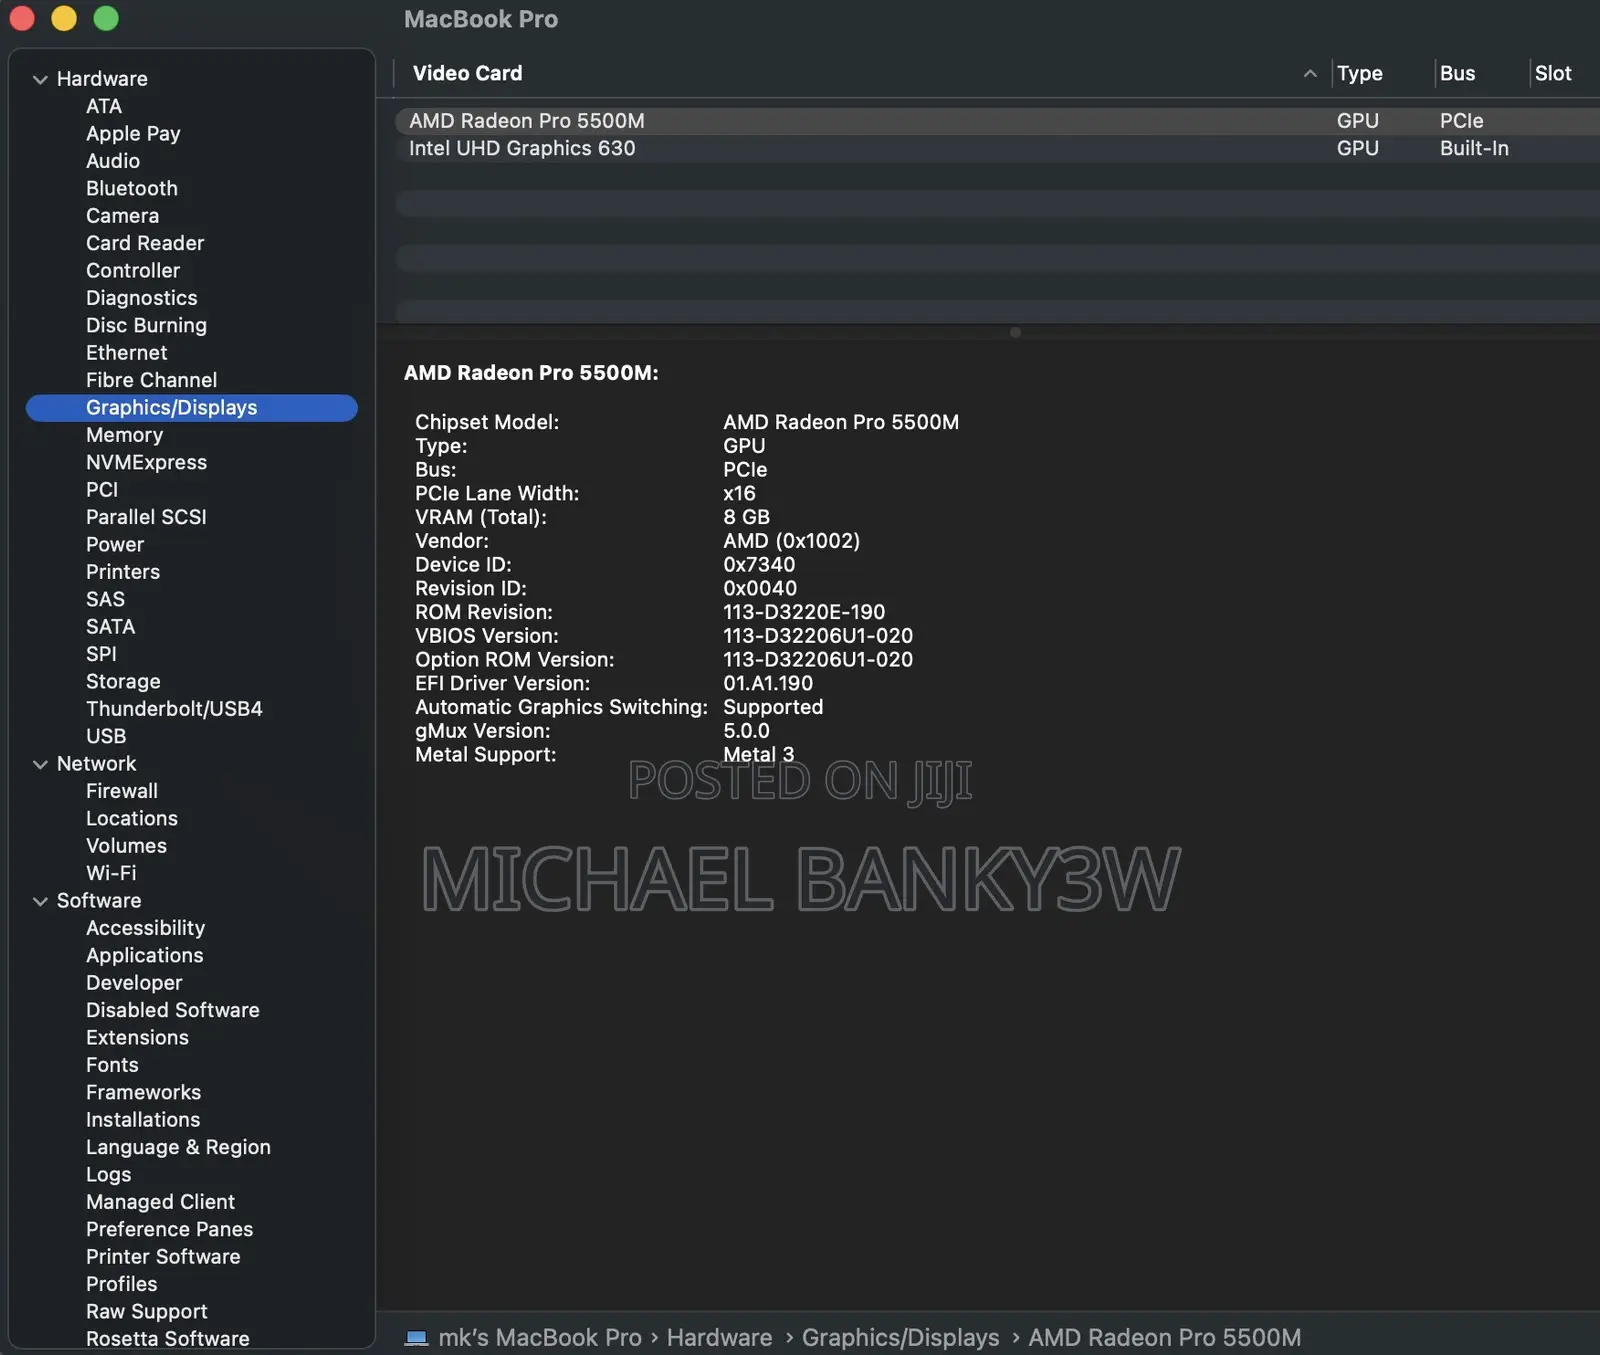
Task: Select Installations in sidebar
Action: pyautogui.click(x=143, y=1120)
